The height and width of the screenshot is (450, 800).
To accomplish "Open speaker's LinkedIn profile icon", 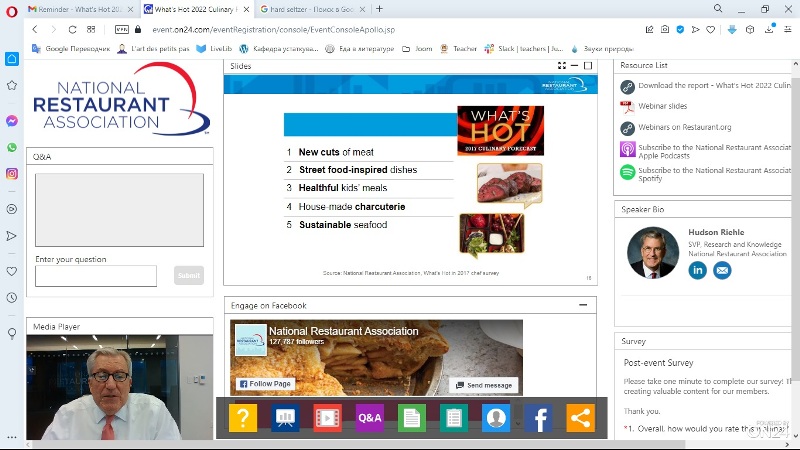I will tap(697, 270).
